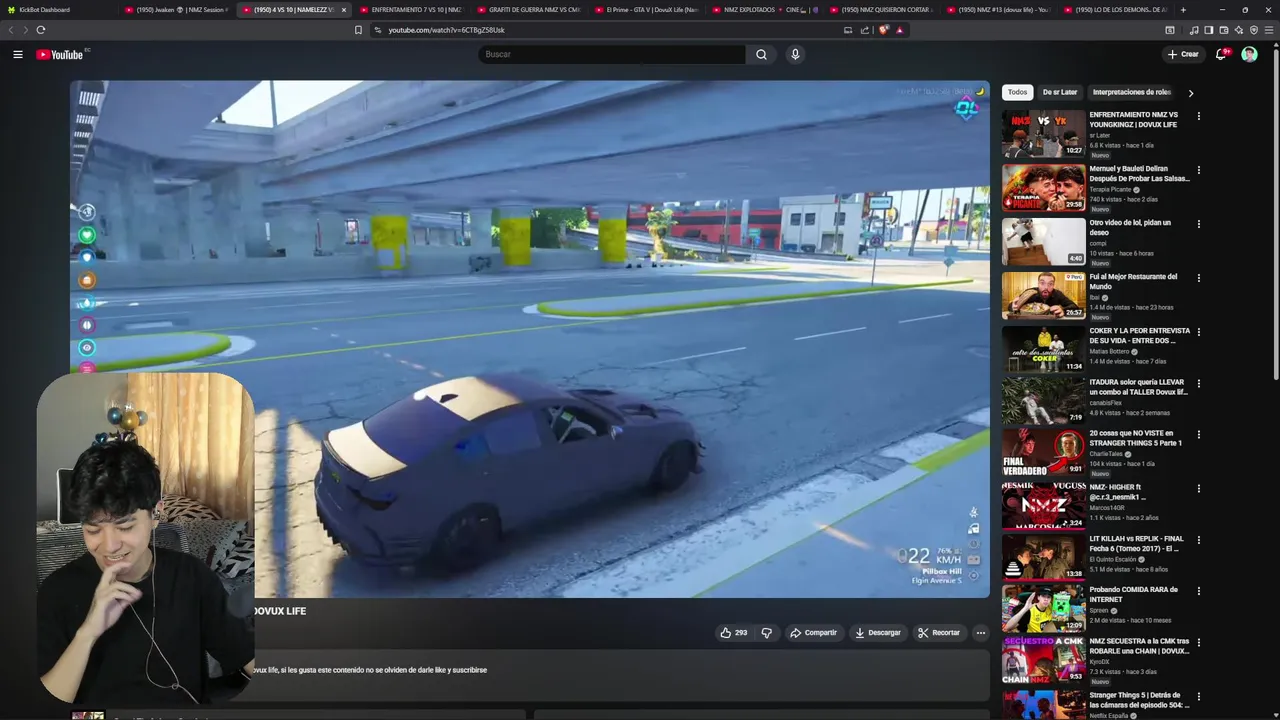Select the Interpretaciones de roles chip
Viewport: 1280px width, 720px height.
1131,92
